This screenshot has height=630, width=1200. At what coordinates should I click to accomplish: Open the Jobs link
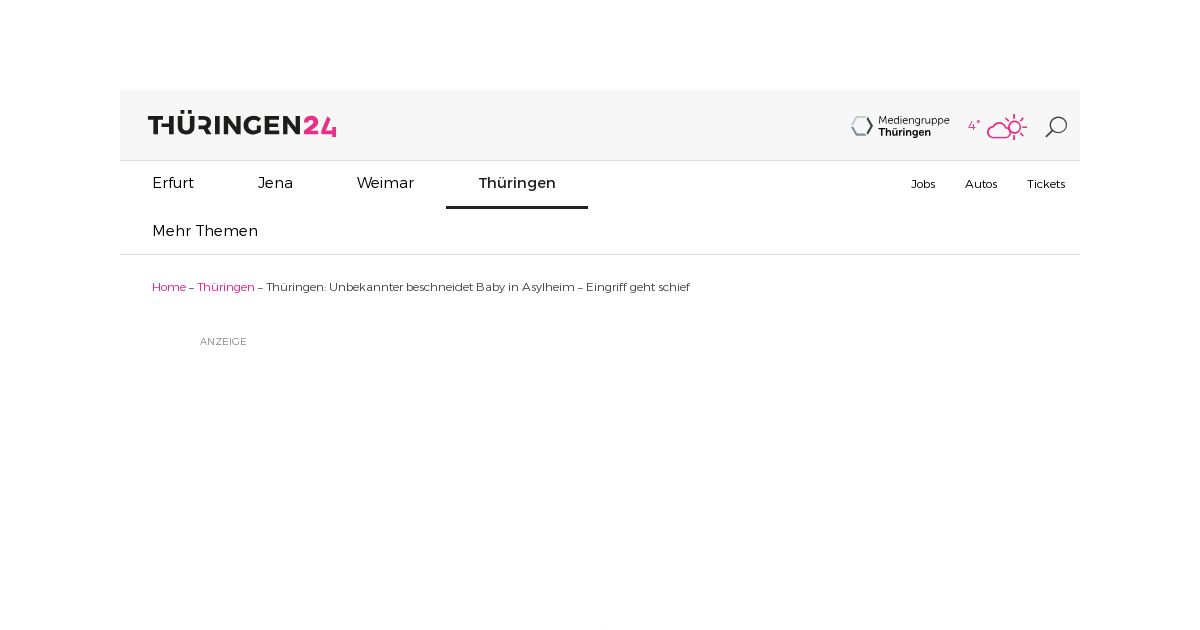pos(923,184)
